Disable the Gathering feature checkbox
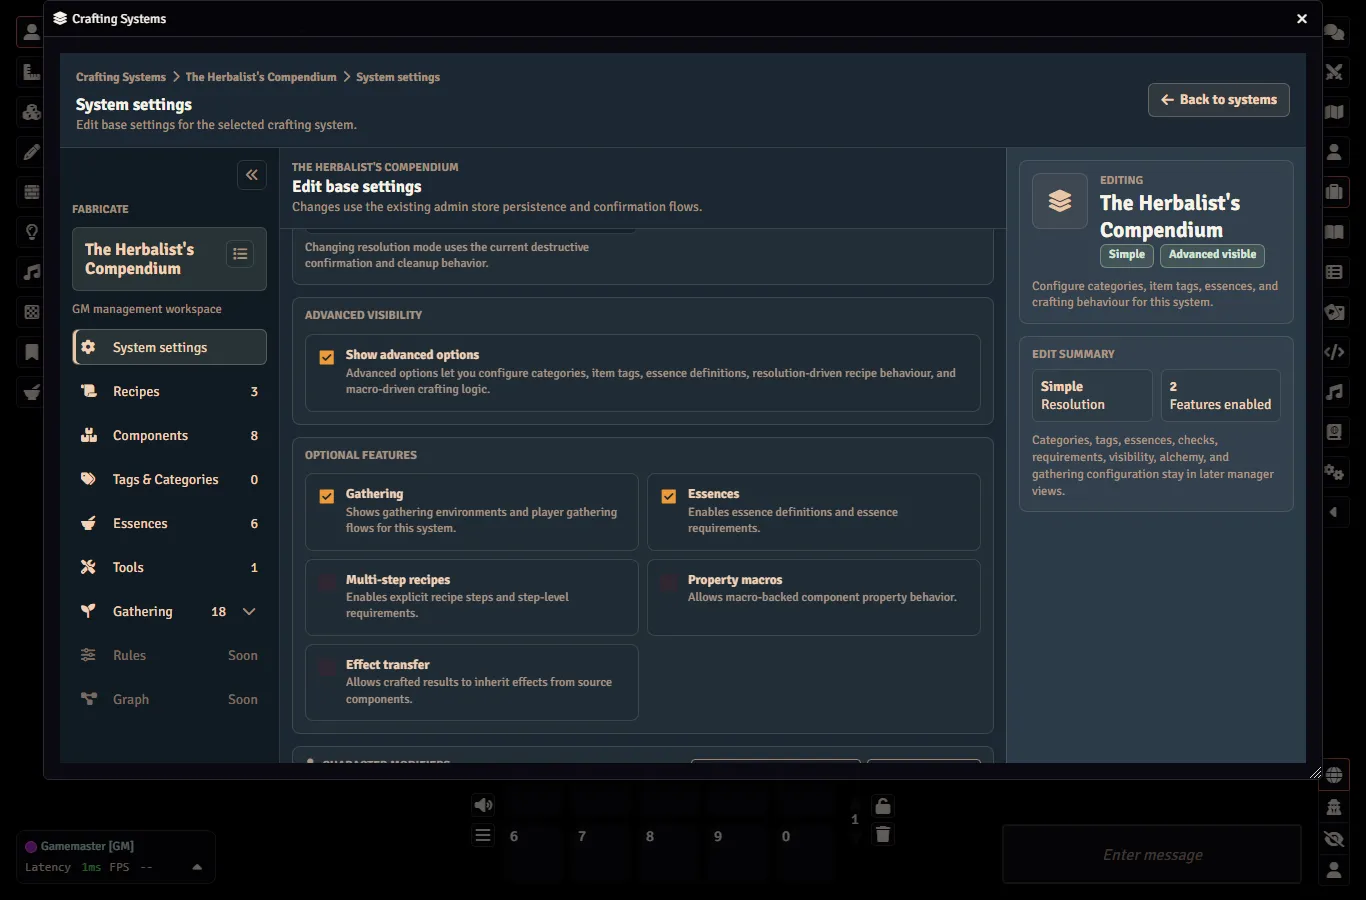Image resolution: width=1366 pixels, height=900 pixels. (x=327, y=496)
